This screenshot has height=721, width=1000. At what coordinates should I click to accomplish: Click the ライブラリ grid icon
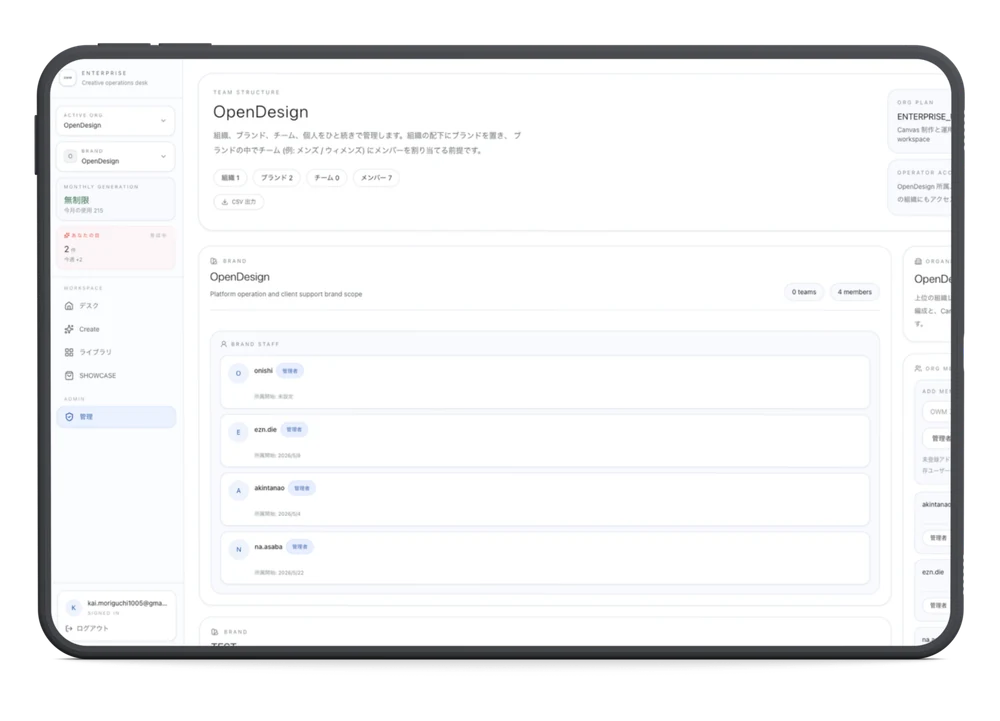click(69, 352)
